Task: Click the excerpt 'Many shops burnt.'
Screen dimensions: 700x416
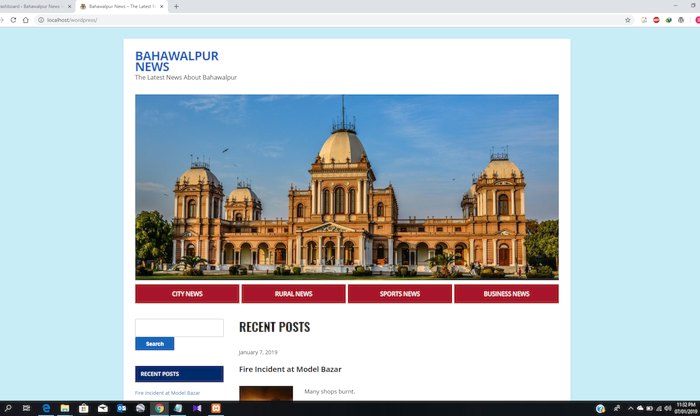Action: coord(329,391)
